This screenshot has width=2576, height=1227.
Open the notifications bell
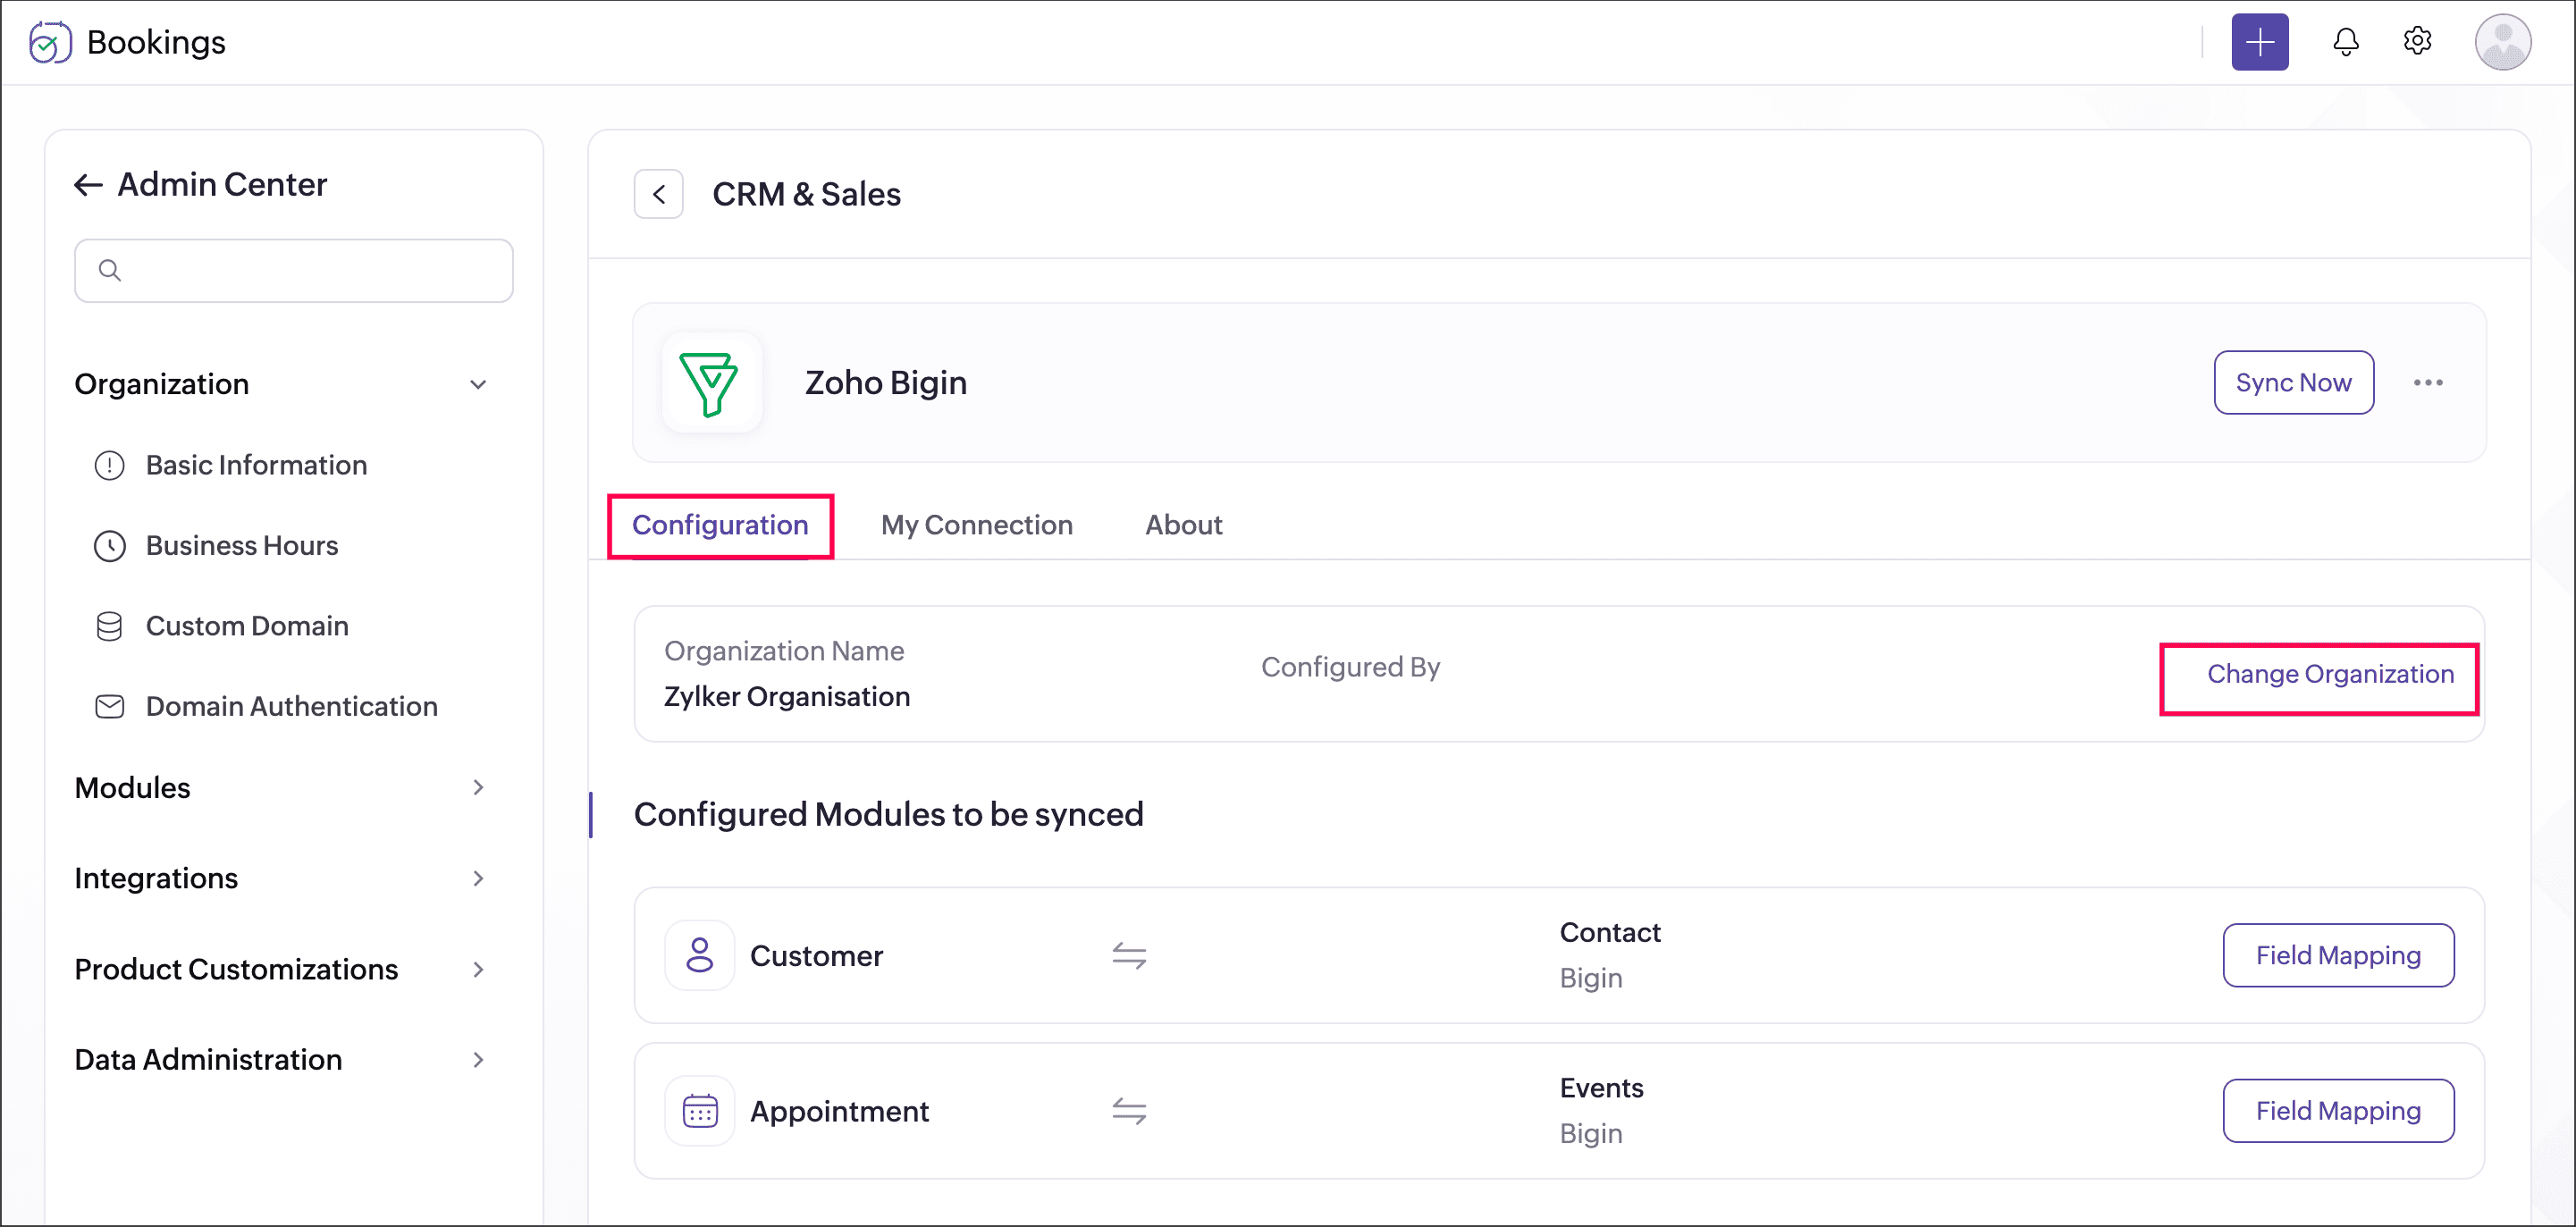2345,42
